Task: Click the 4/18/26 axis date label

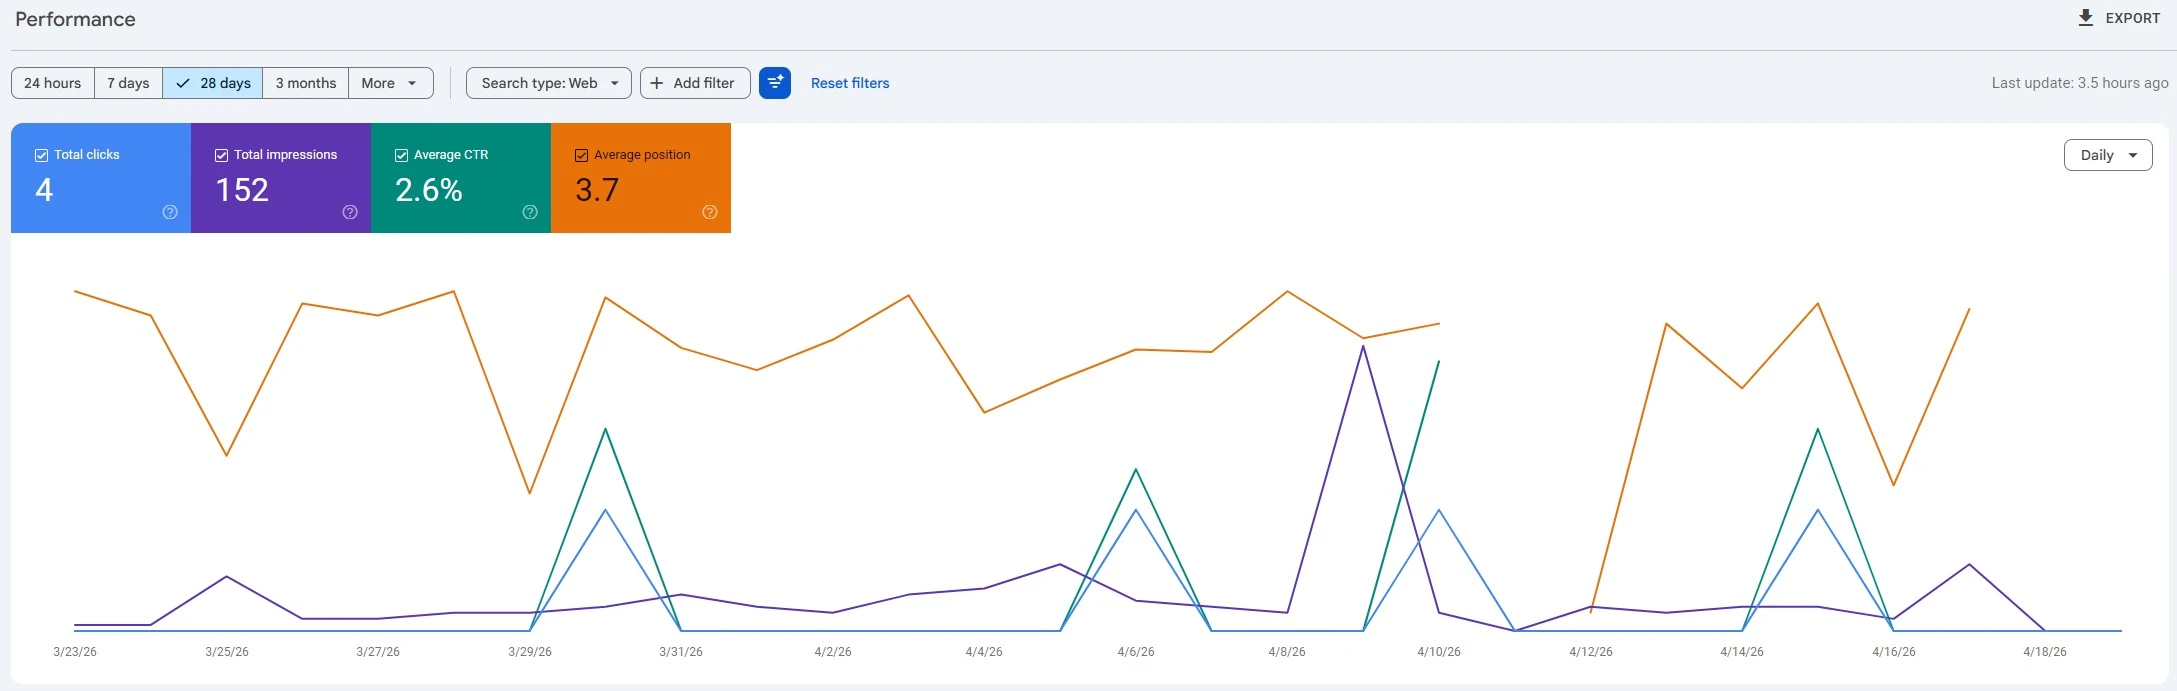Action: [x=2045, y=652]
